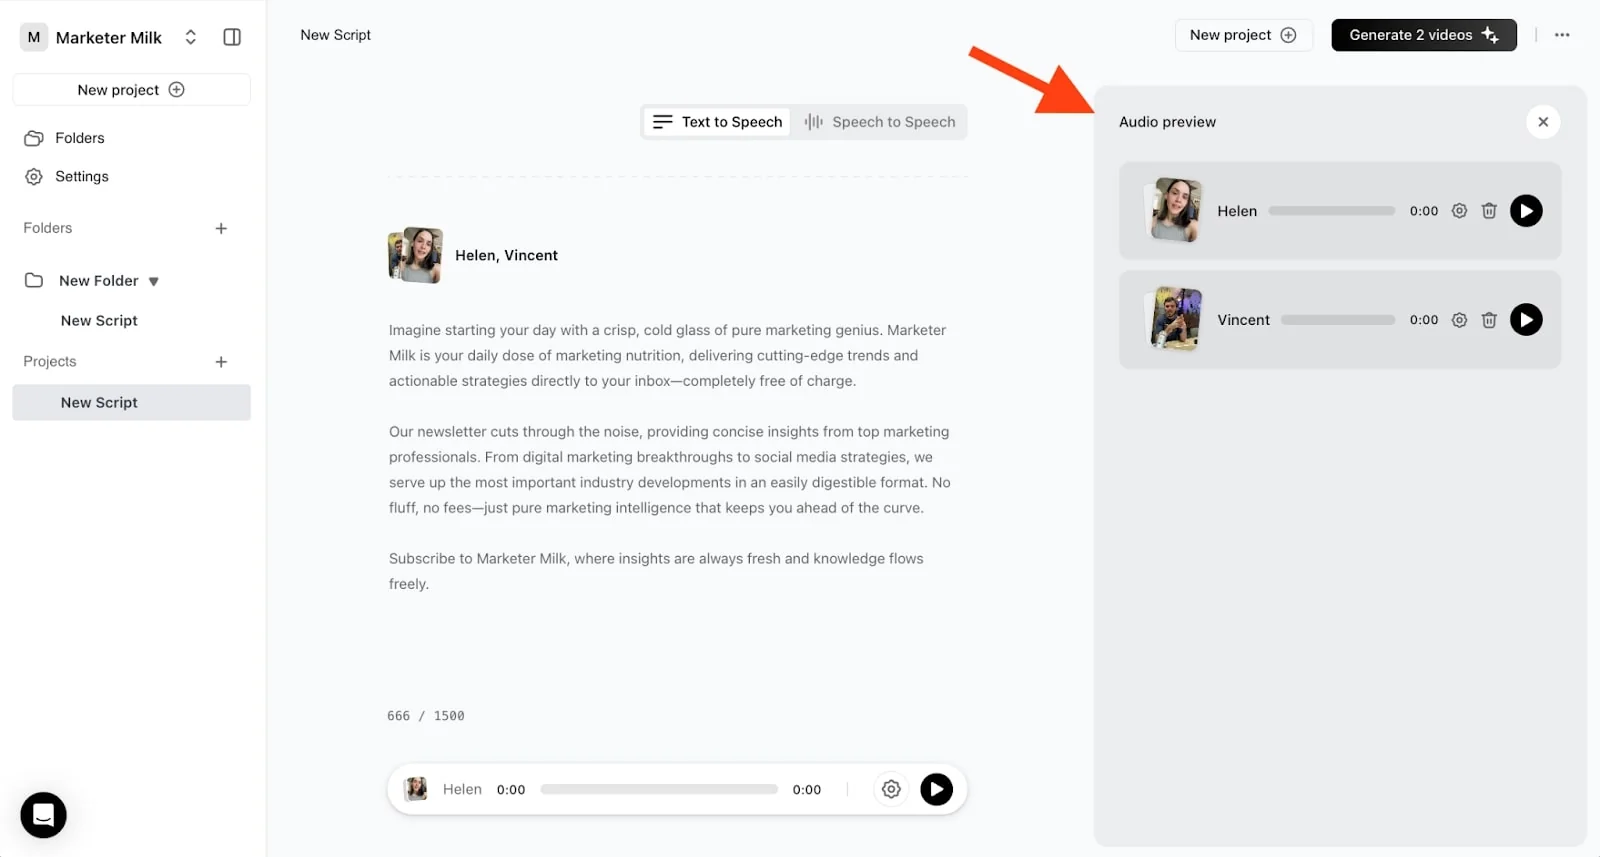Open the chat support bubble
1600x857 pixels.
[x=43, y=815]
